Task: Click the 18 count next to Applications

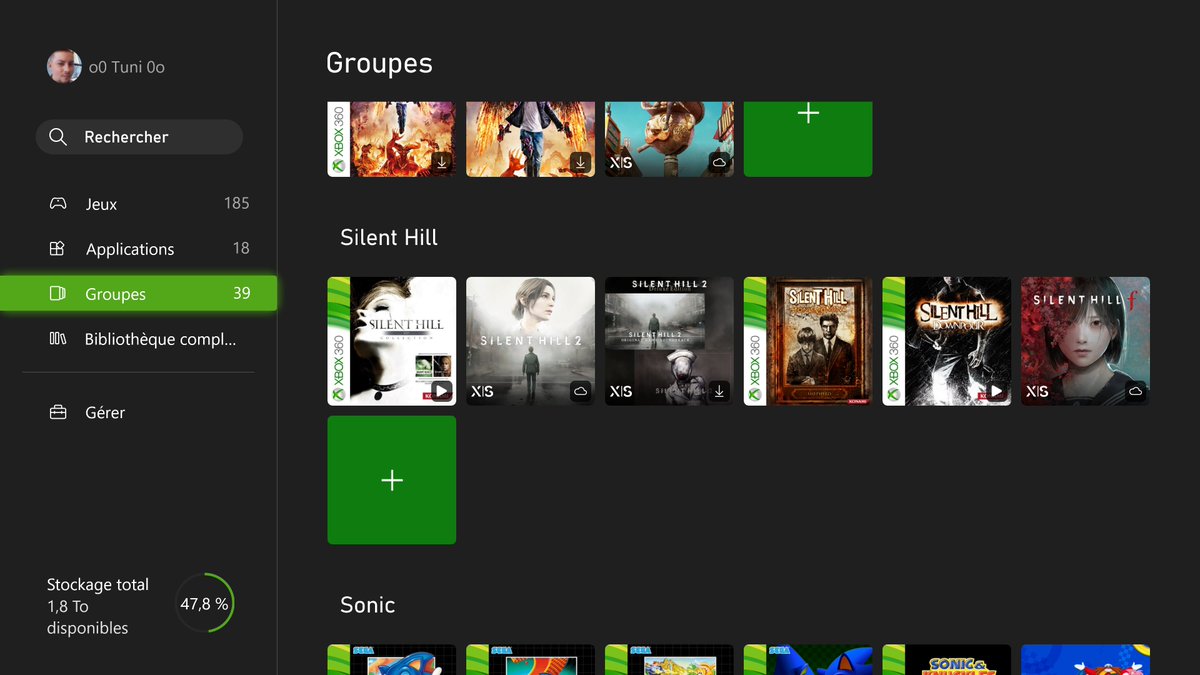Action: [241, 248]
